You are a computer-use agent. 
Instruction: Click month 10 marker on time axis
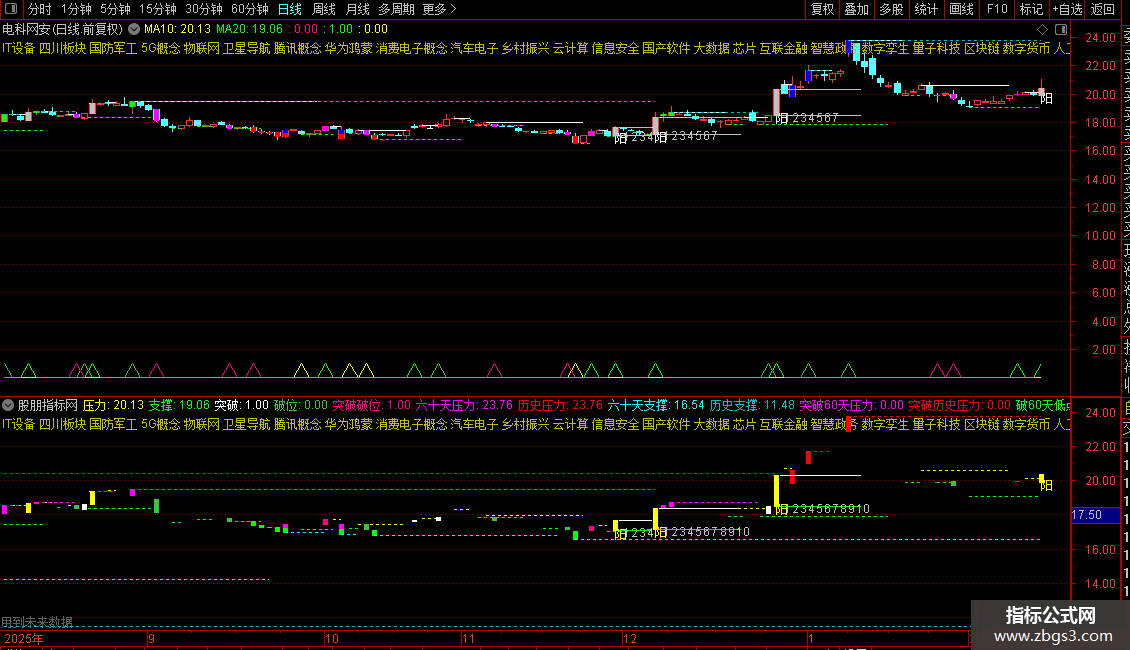(x=332, y=638)
